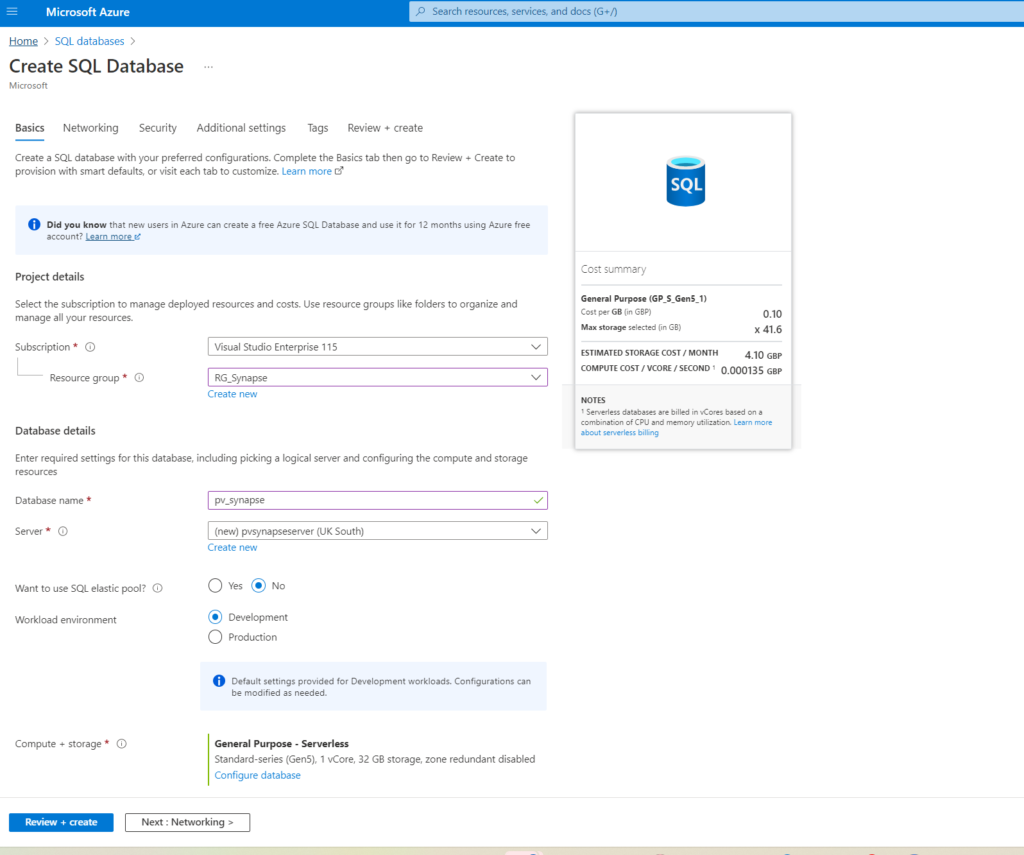The width and height of the screenshot is (1024, 855).
Task: Click the info icon in Development defaults notice
Action: coord(219,681)
